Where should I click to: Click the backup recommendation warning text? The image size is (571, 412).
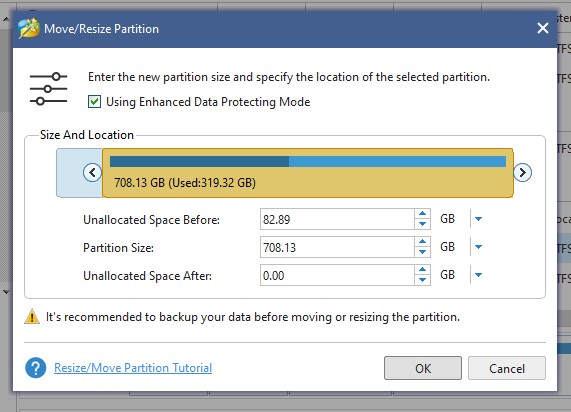tap(253, 317)
